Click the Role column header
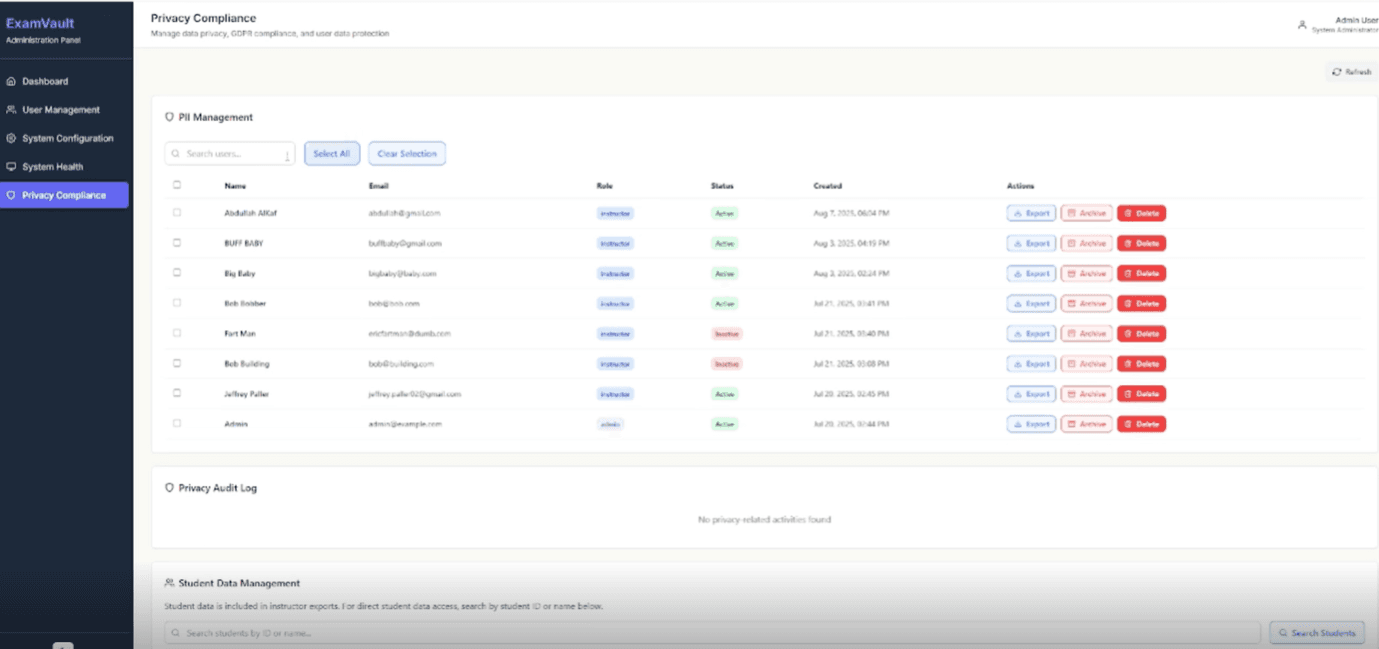Image resolution: width=1379 pixels, height=649 pixels. tap(604, 186)
